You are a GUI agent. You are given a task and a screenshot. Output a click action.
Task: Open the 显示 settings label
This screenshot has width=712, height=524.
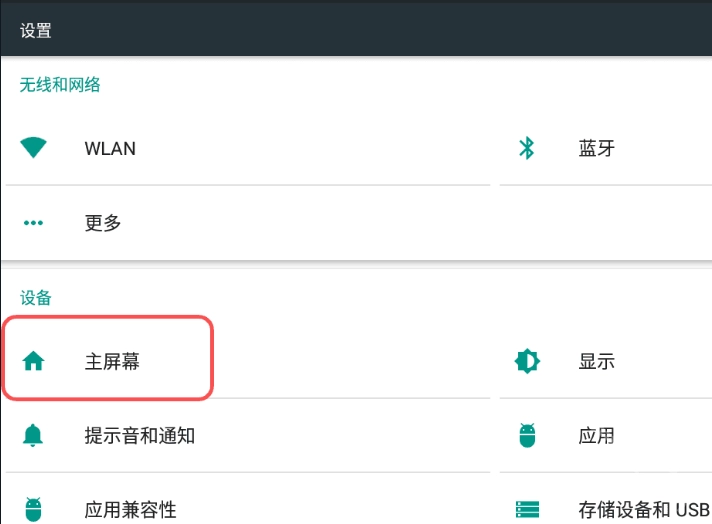coord(597,361)
